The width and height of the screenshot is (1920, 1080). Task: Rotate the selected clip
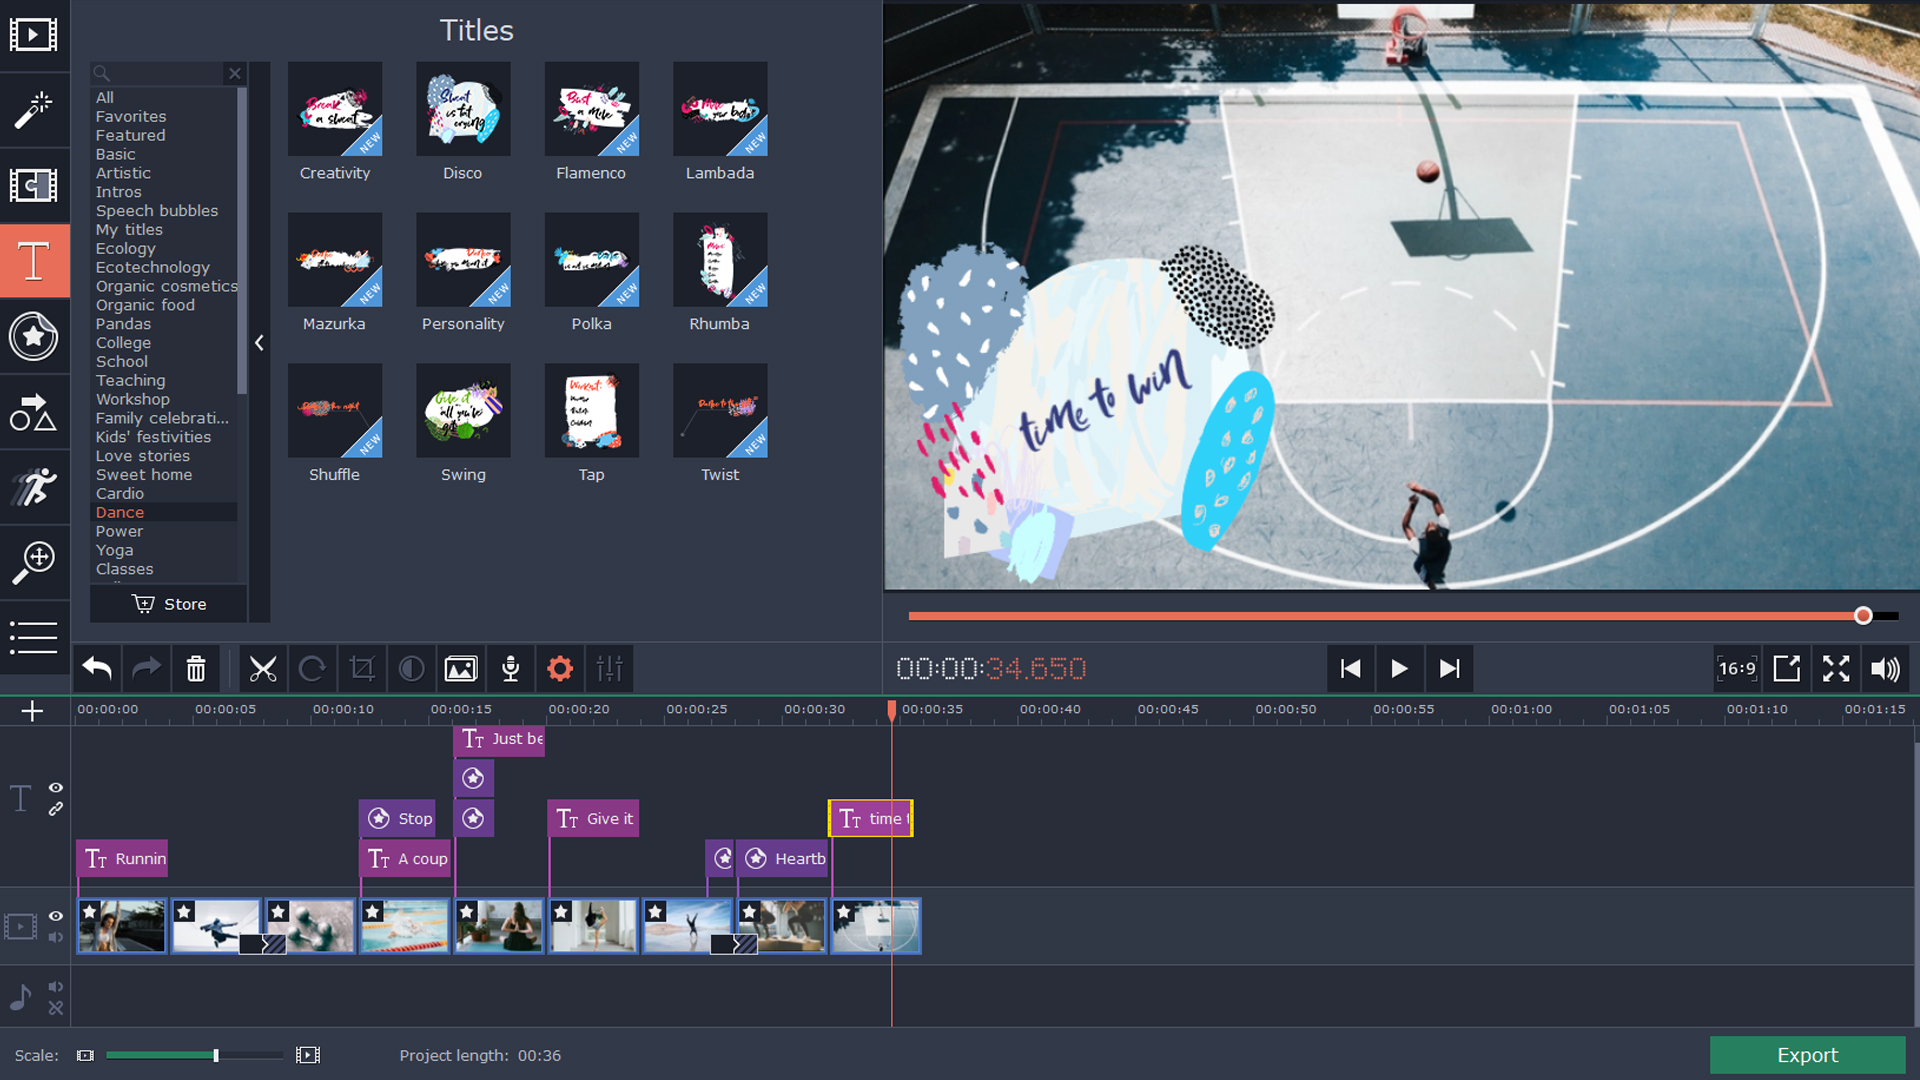tap(312, 668)
